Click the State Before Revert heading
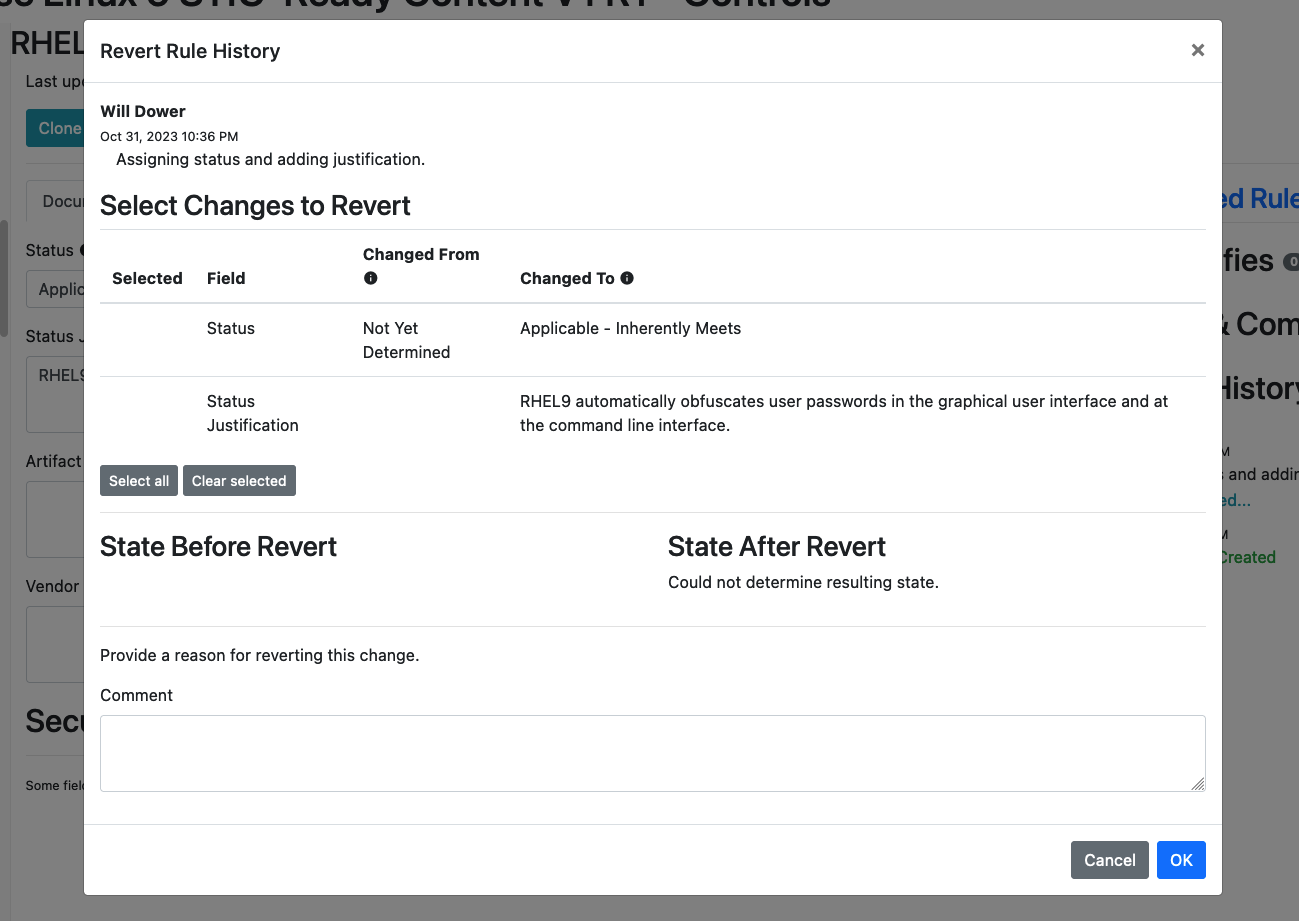Image resolution: width=1299 pixels, height=921 pixels. 219,546
